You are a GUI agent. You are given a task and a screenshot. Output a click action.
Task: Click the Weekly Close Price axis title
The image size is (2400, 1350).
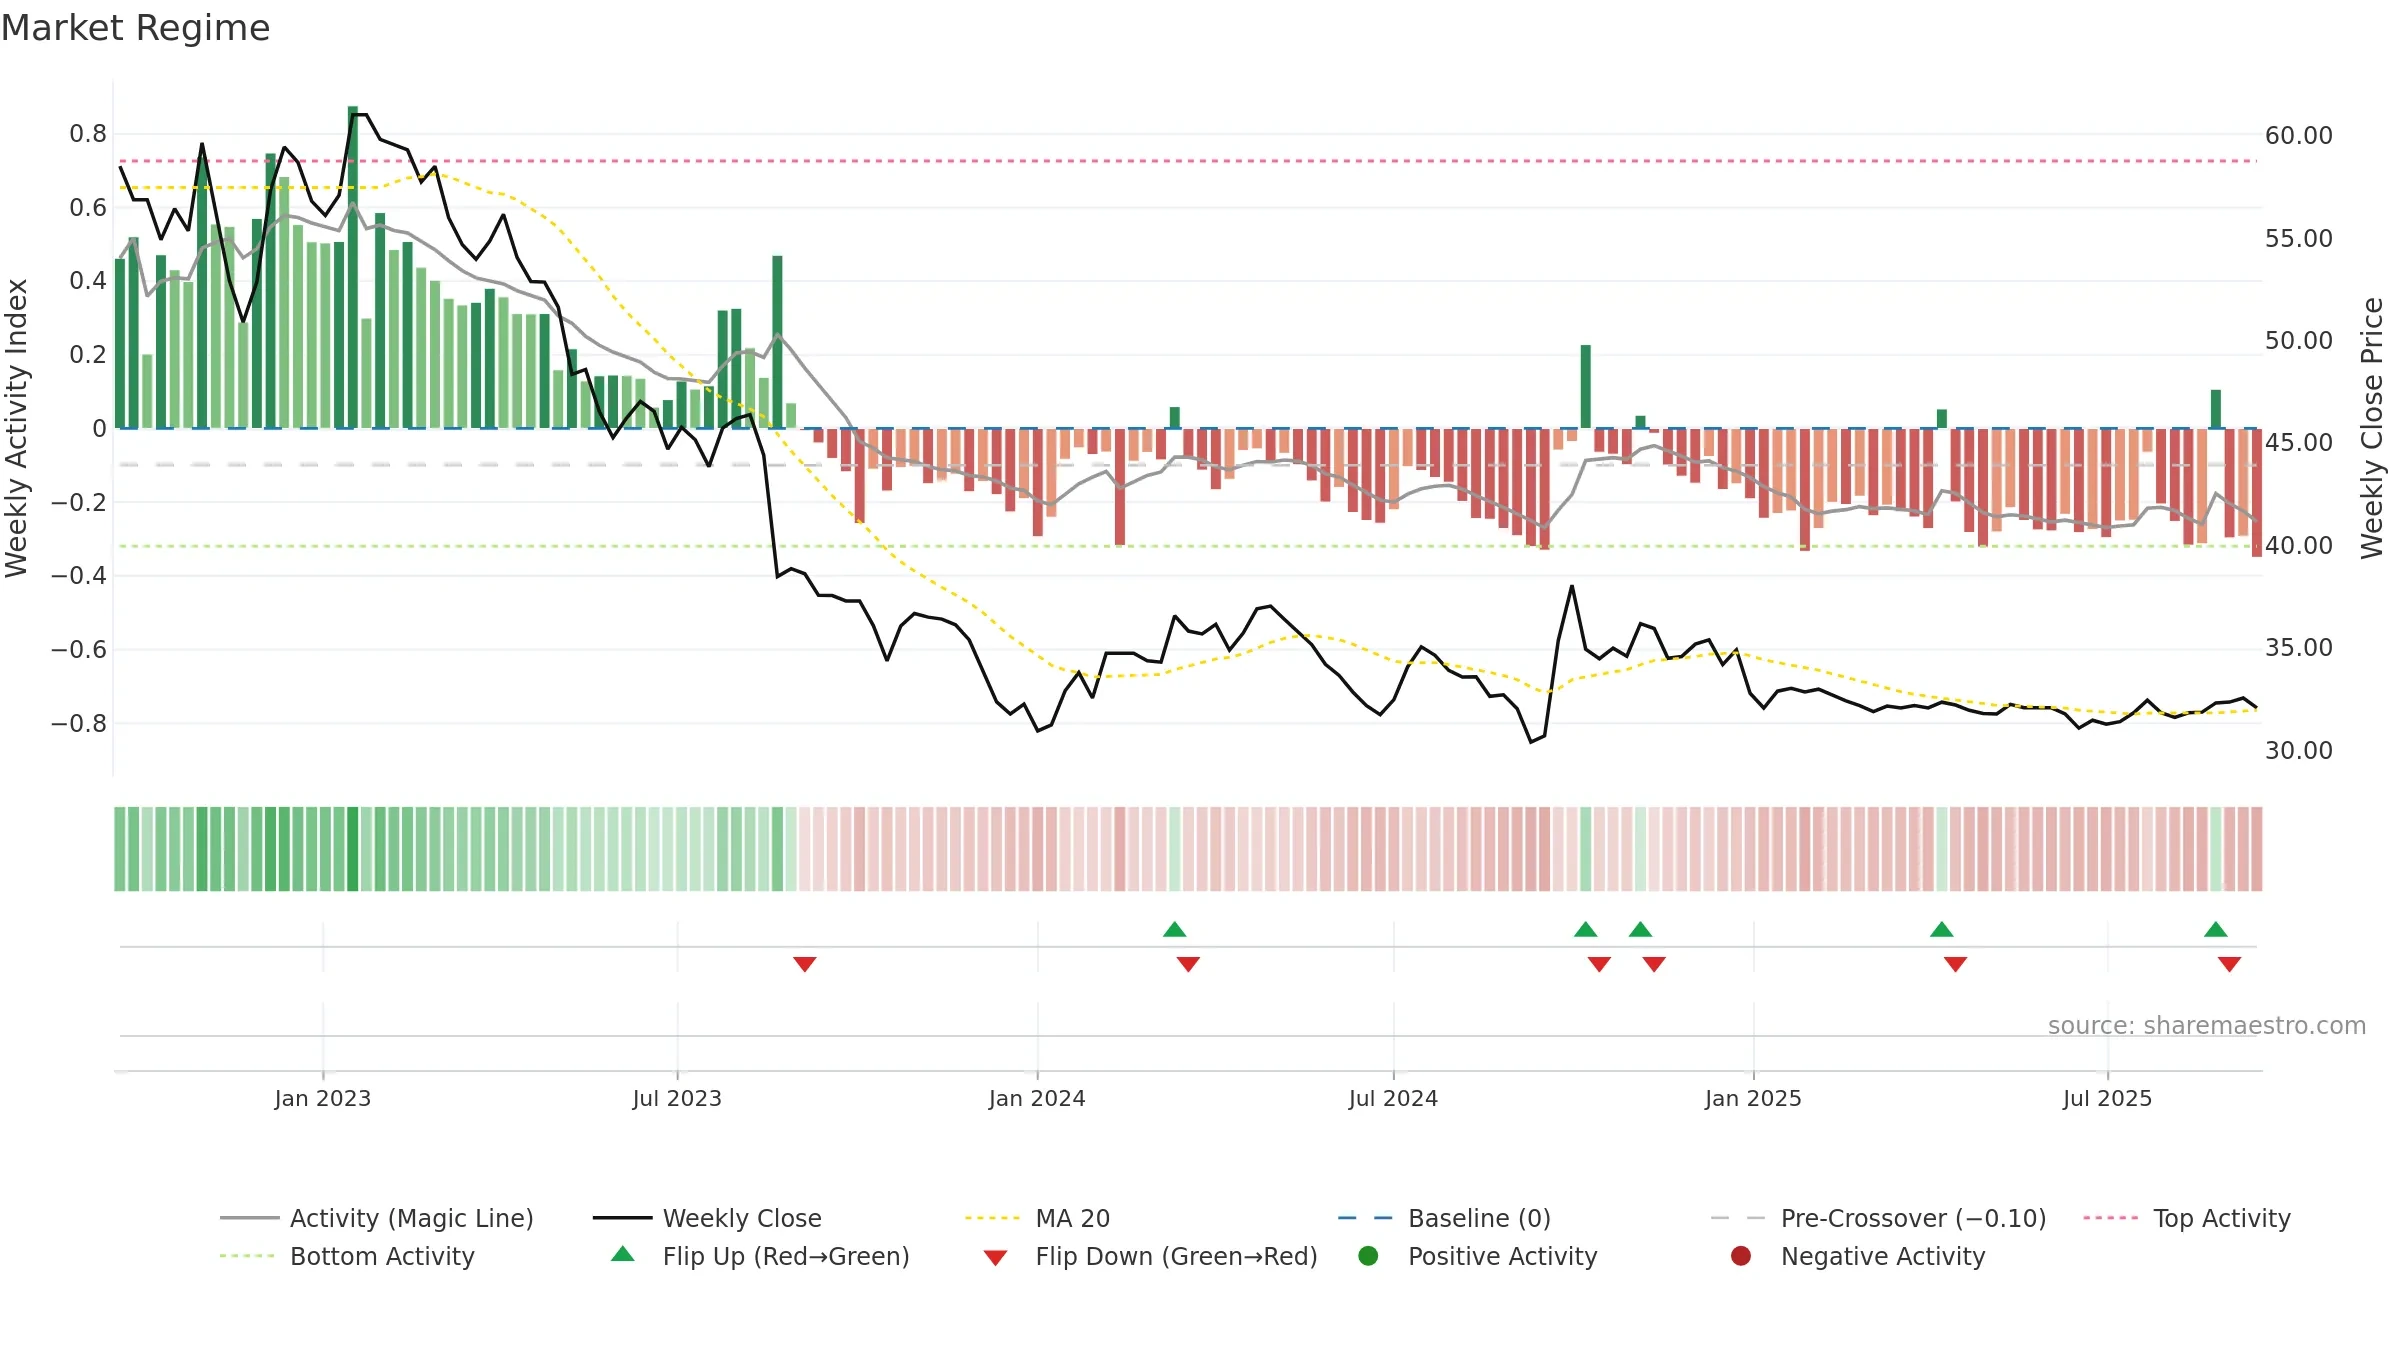2372,428
